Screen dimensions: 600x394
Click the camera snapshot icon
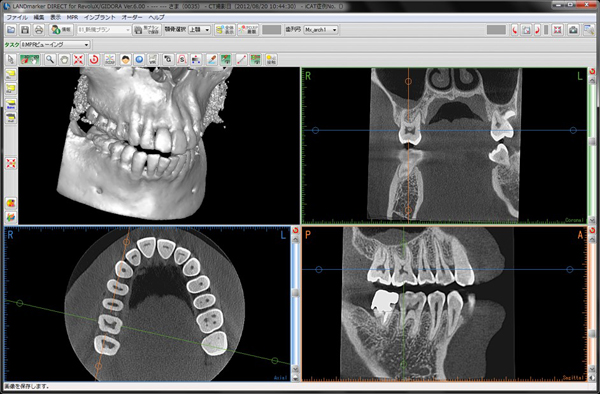(573, 30)
